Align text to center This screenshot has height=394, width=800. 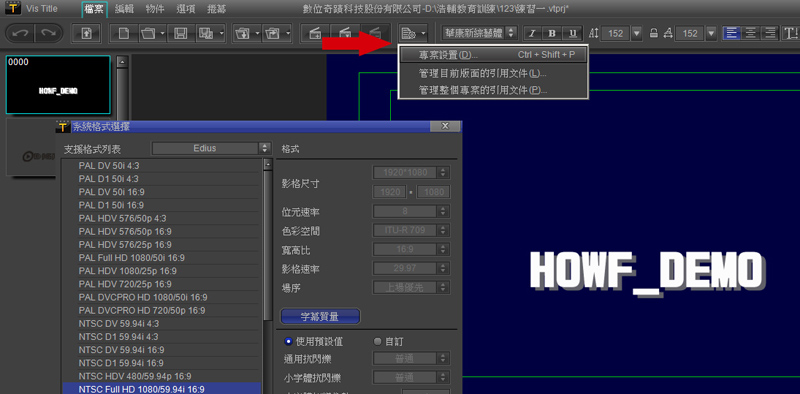point(751,34)
